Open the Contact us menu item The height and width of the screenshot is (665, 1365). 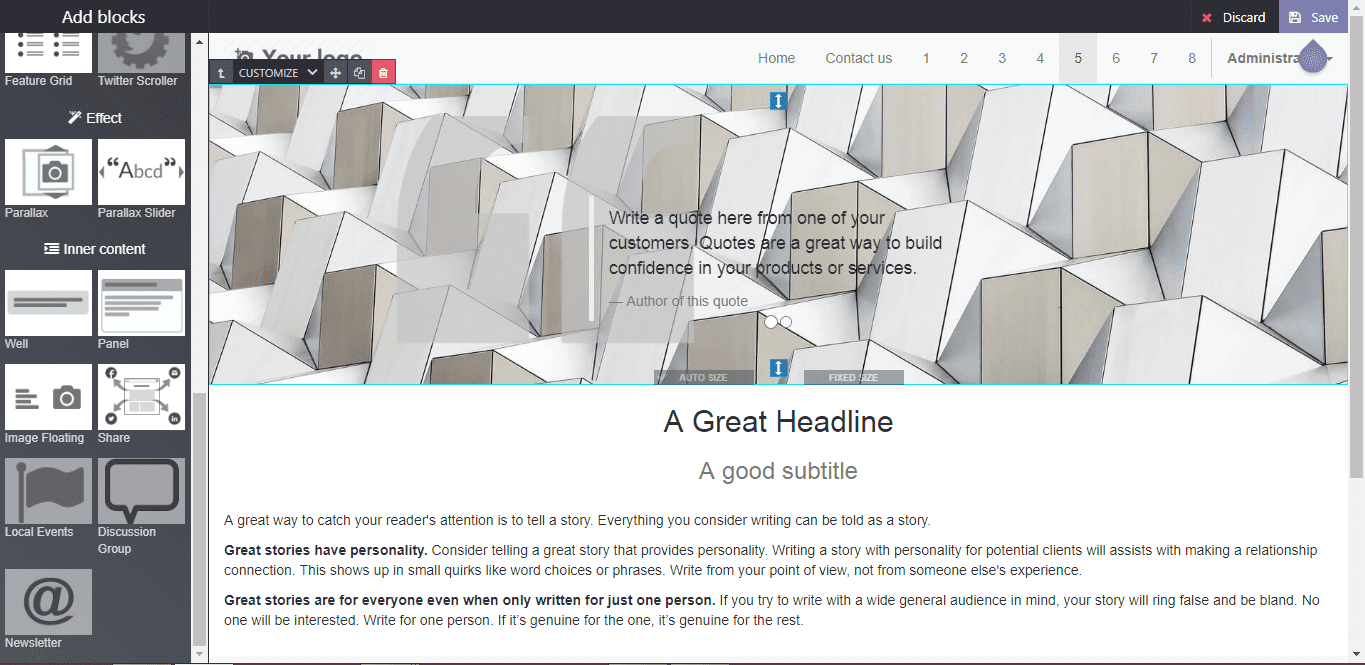click(858, 58)
